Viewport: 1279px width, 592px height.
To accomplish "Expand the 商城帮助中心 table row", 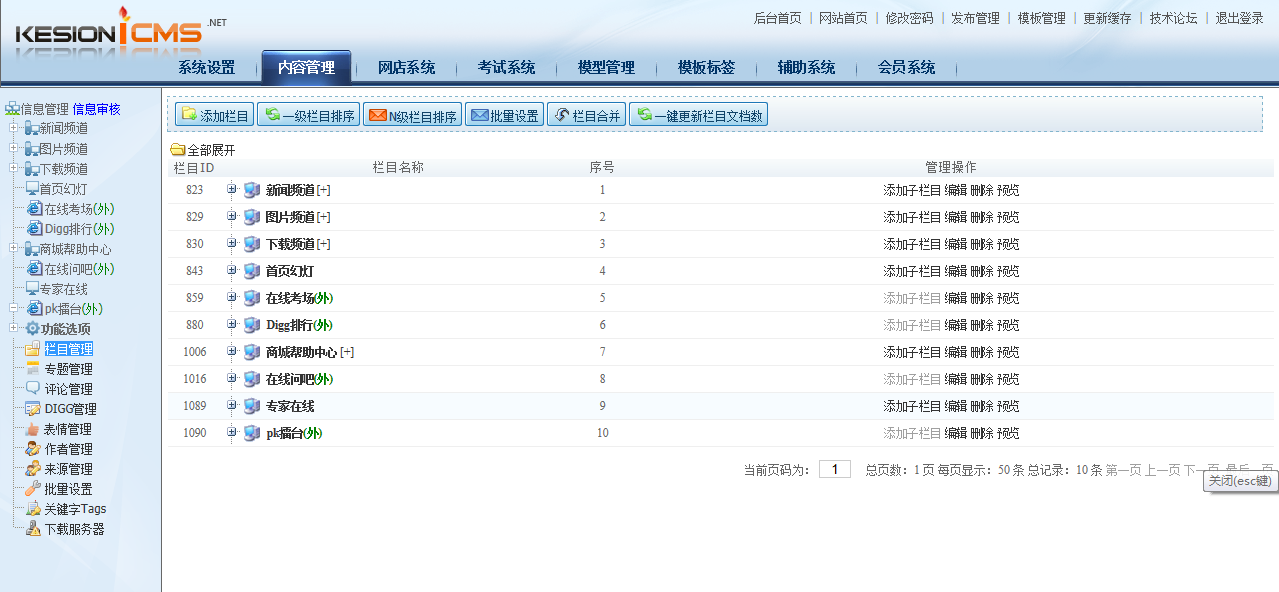I will (x=232, y=352).
